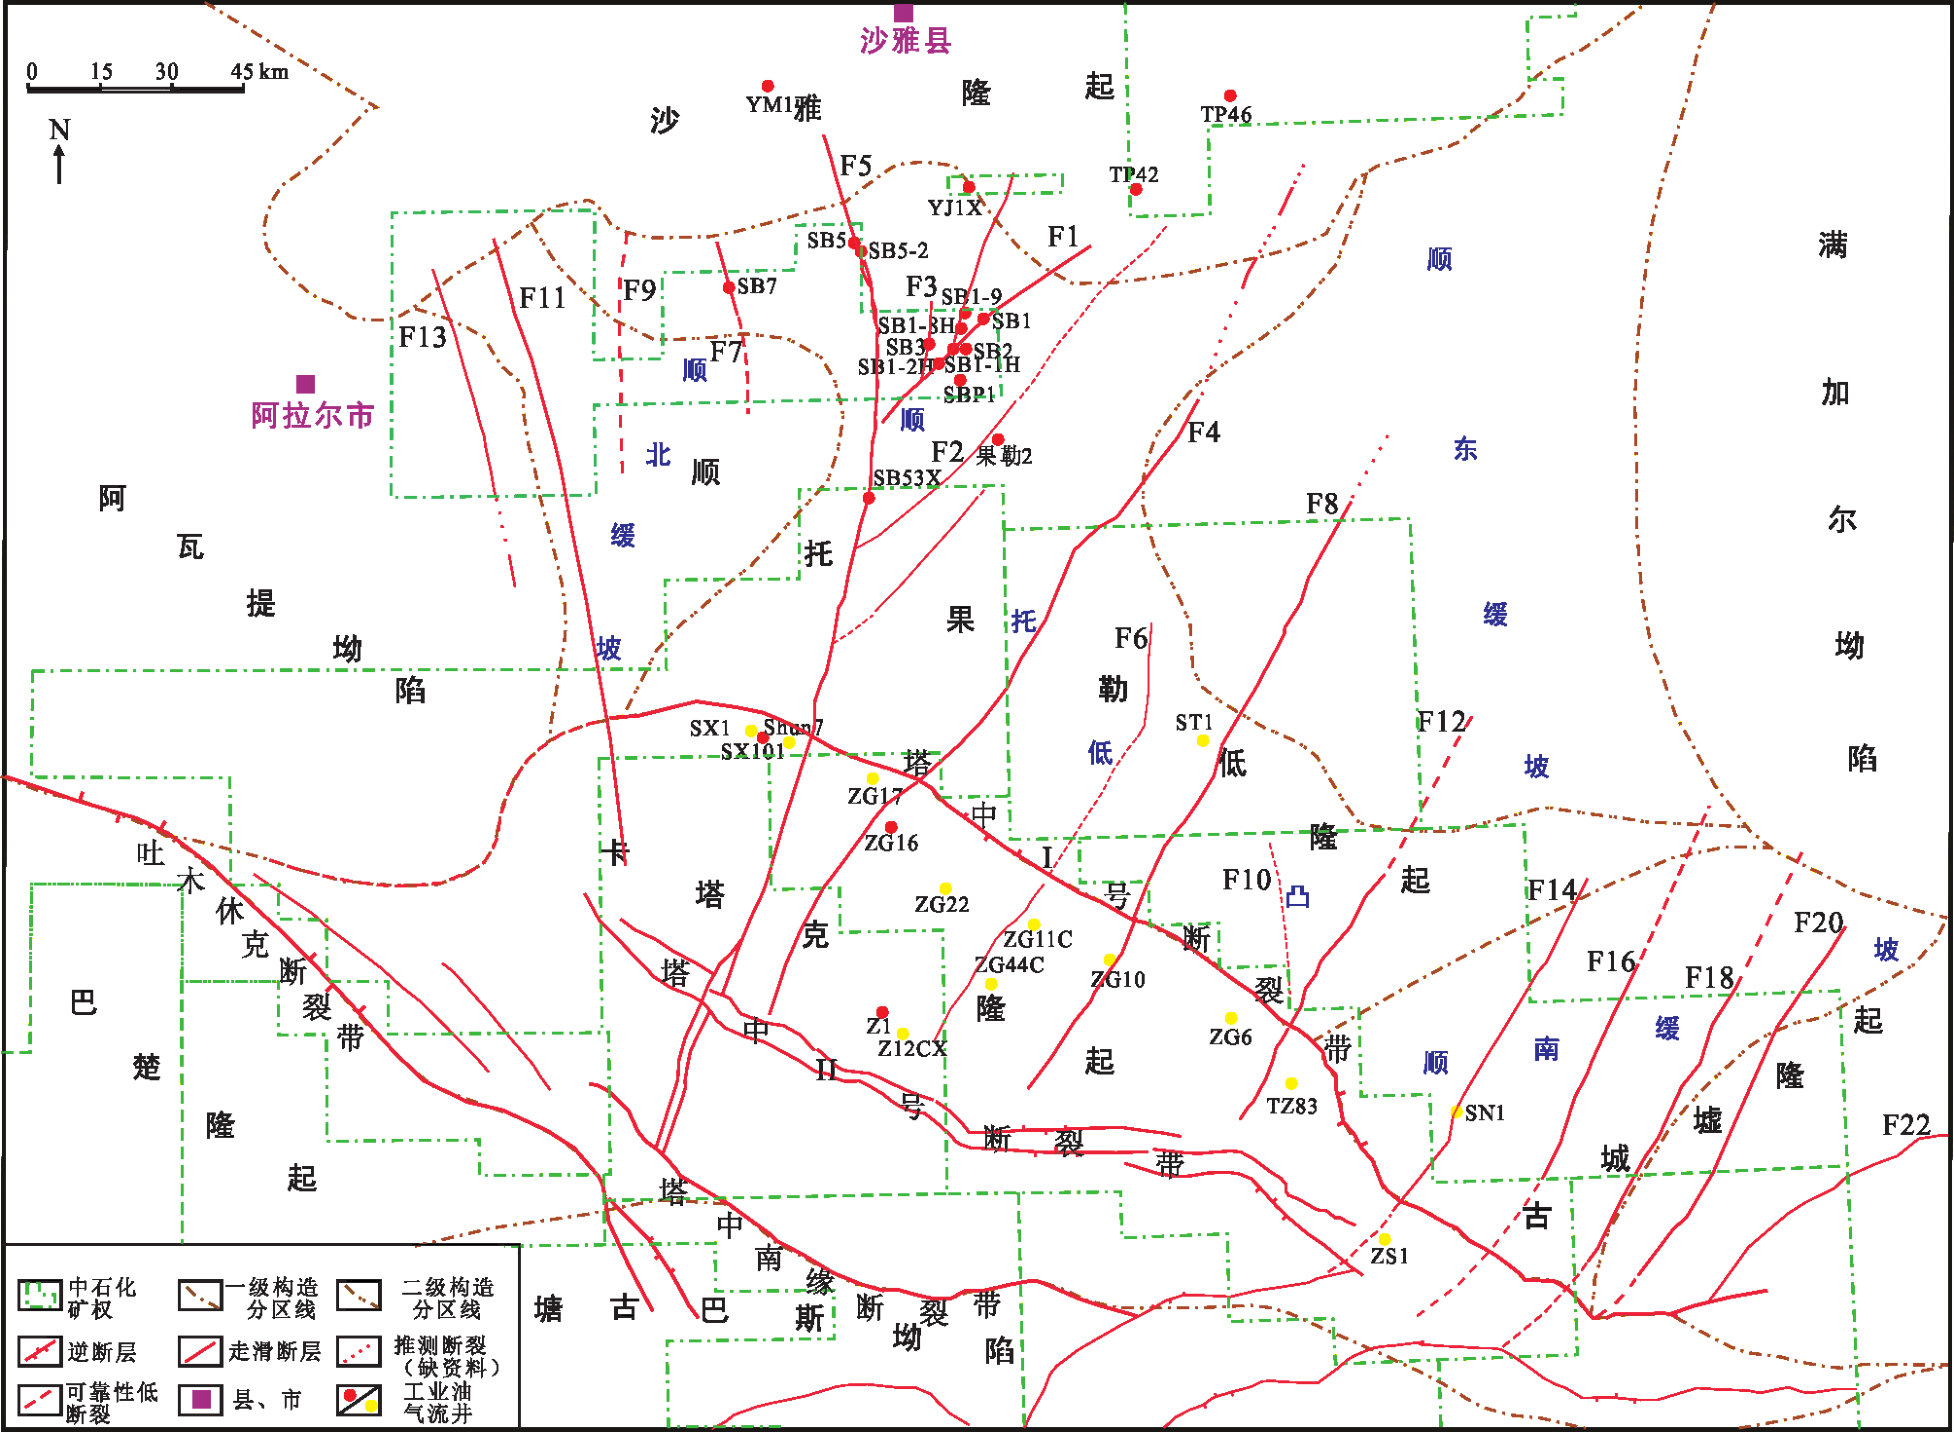Click the red well dot at TP46
1954x1432 pixels.
1230,96
